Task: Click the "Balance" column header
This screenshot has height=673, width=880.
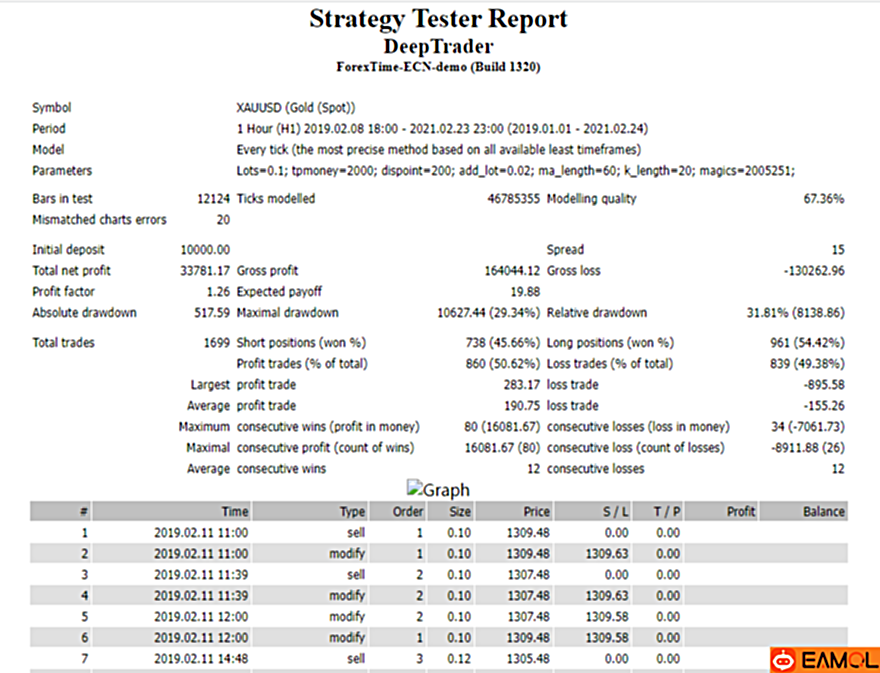Action: pos(804,512)
